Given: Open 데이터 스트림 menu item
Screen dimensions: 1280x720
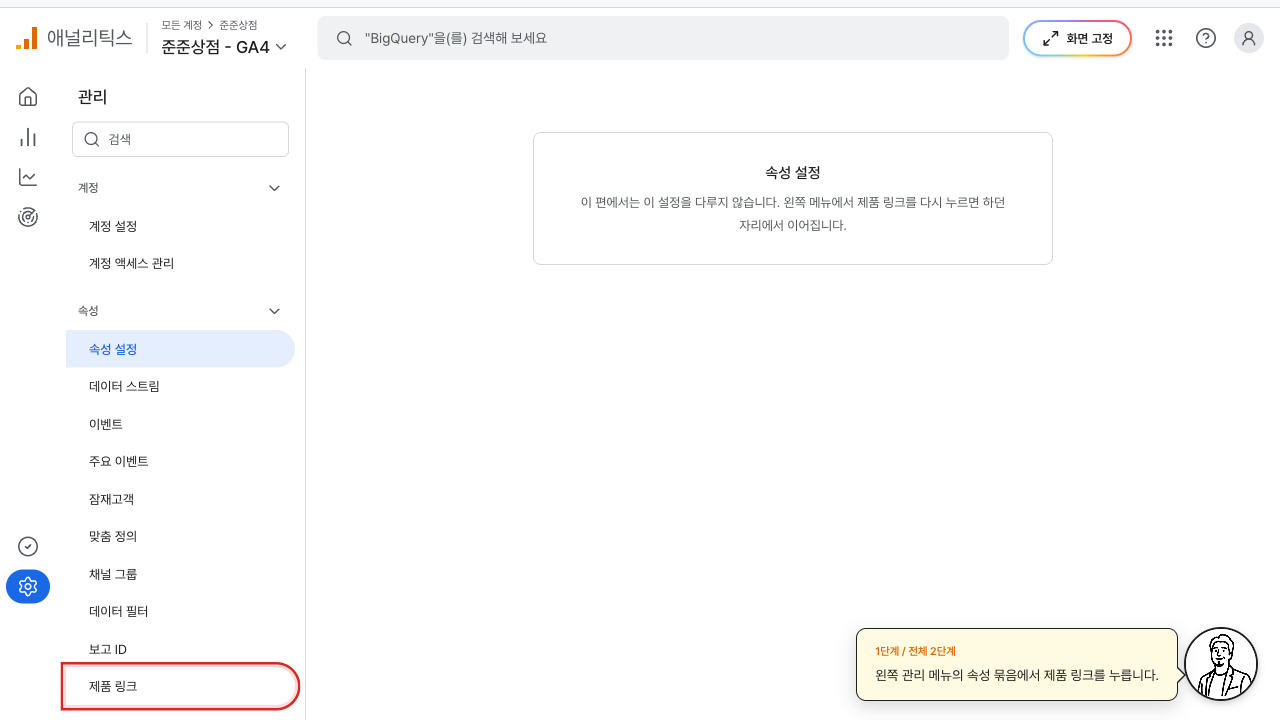Looking at the screenshot, I should tap(180, 386).
